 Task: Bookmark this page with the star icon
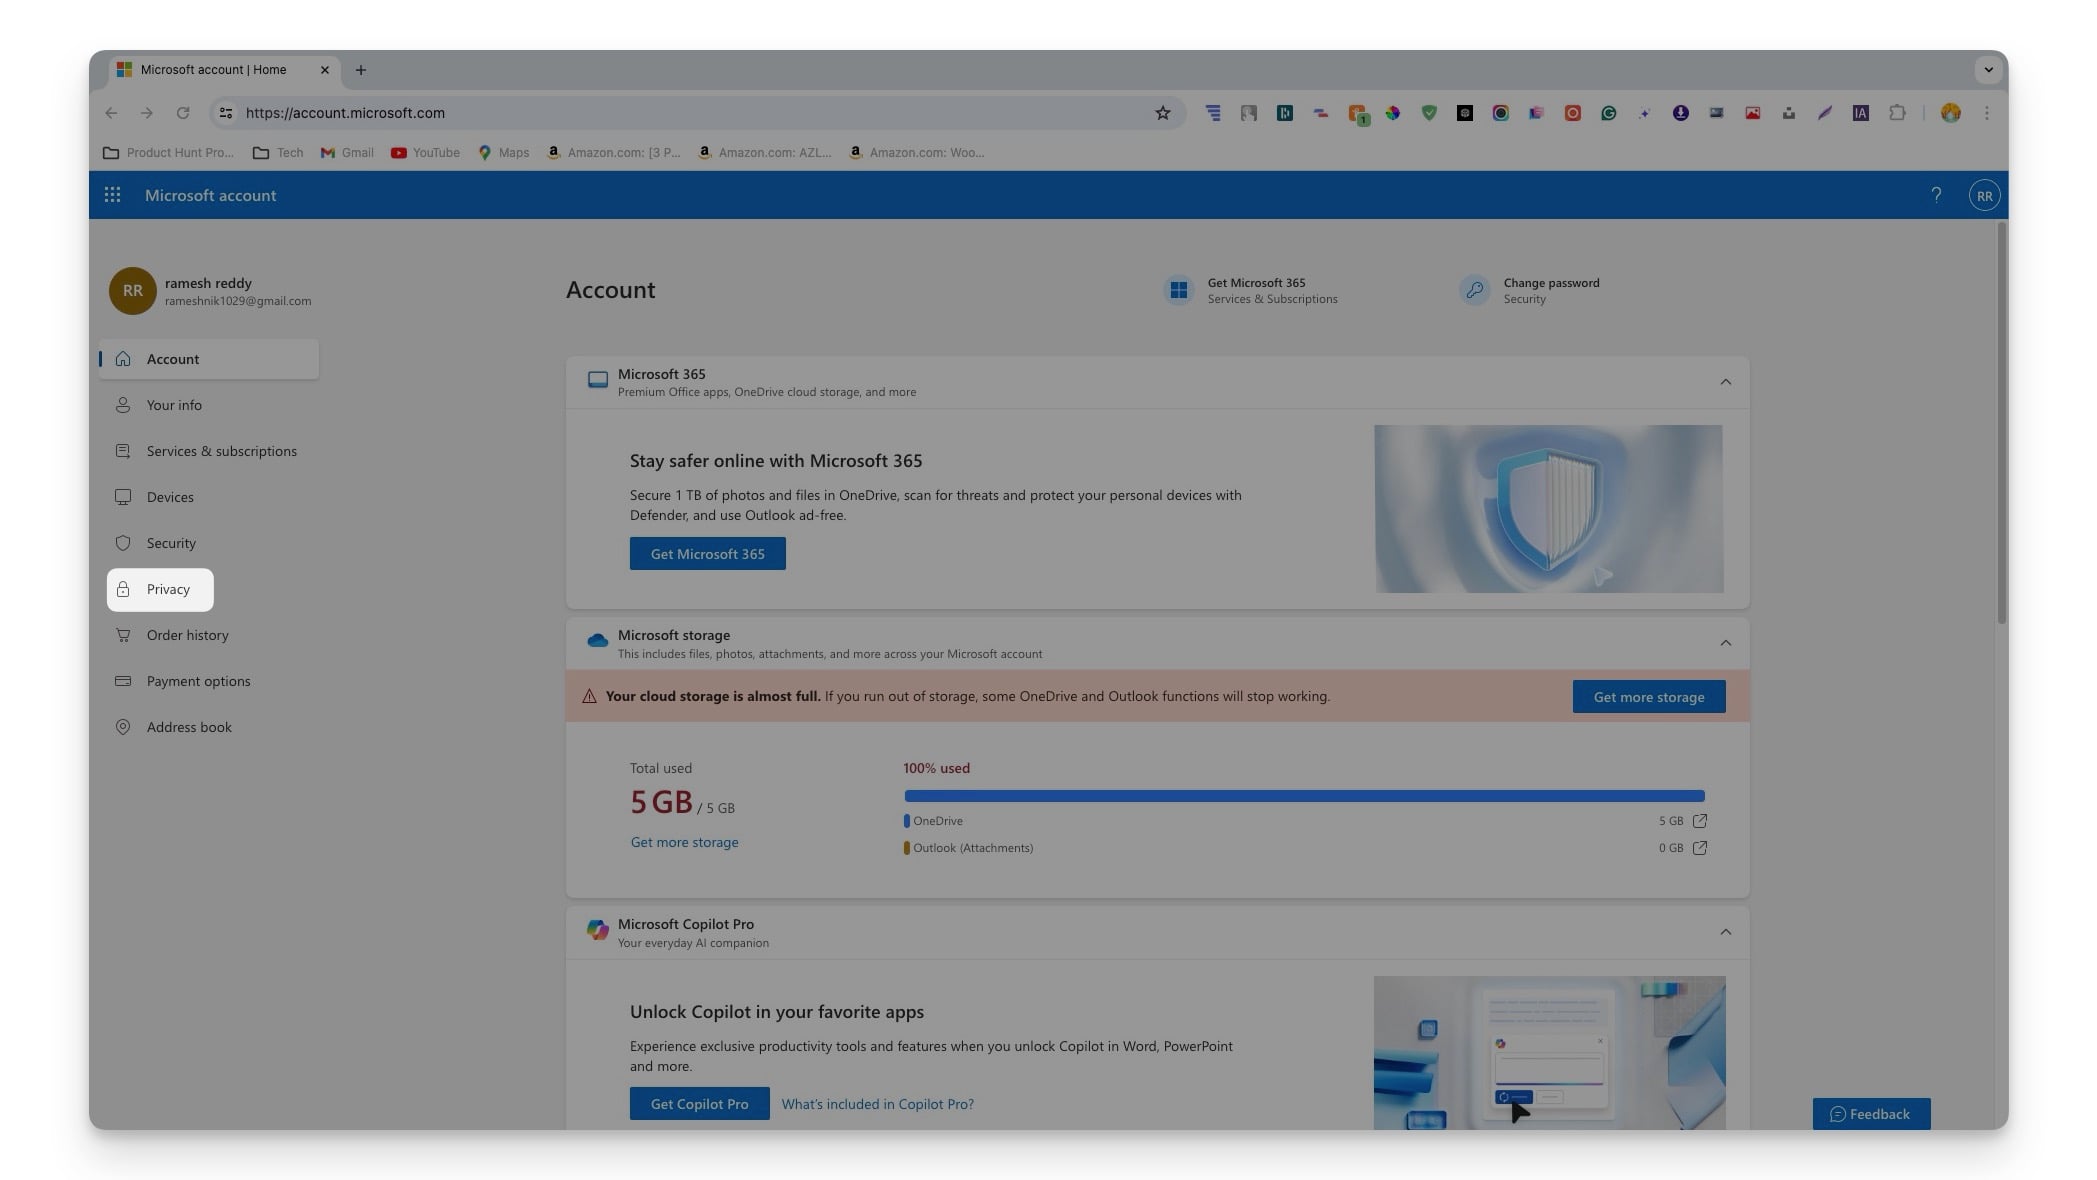coord(1162,113)
